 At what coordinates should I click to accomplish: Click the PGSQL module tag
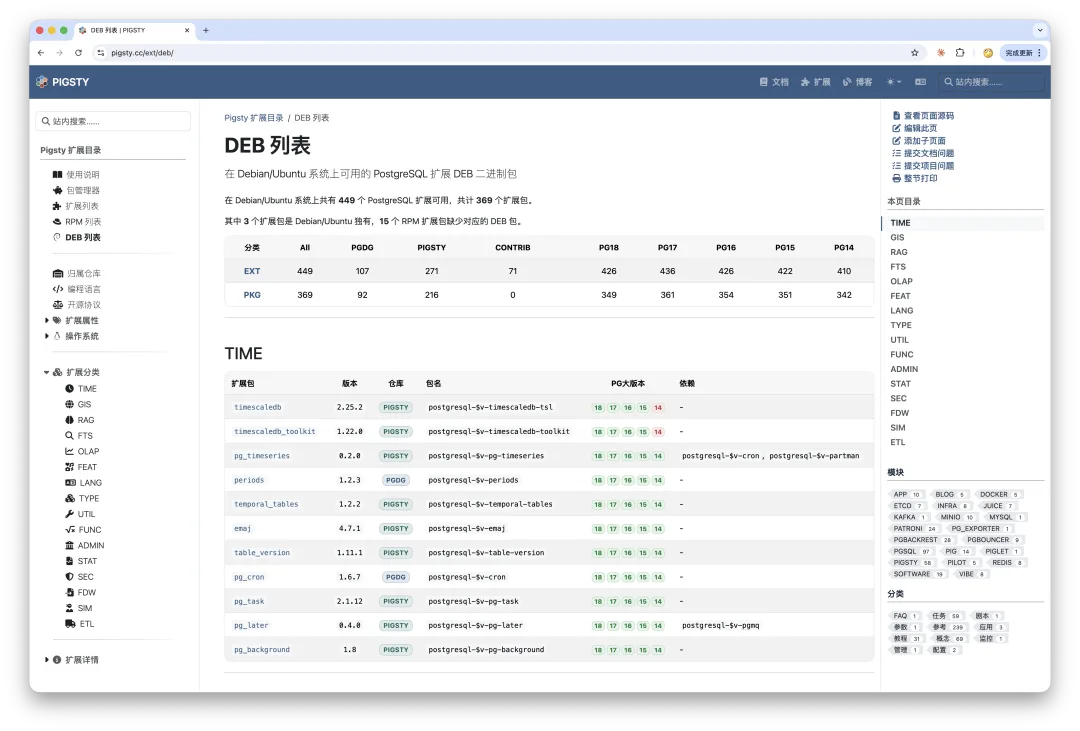(x=911, y=552)
